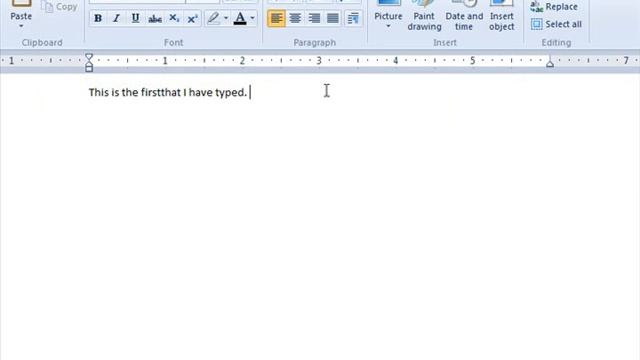The height and width of the screenshot is (360, 640).
Task: Open Insert object dialog
Action: [x=502, y=16]
